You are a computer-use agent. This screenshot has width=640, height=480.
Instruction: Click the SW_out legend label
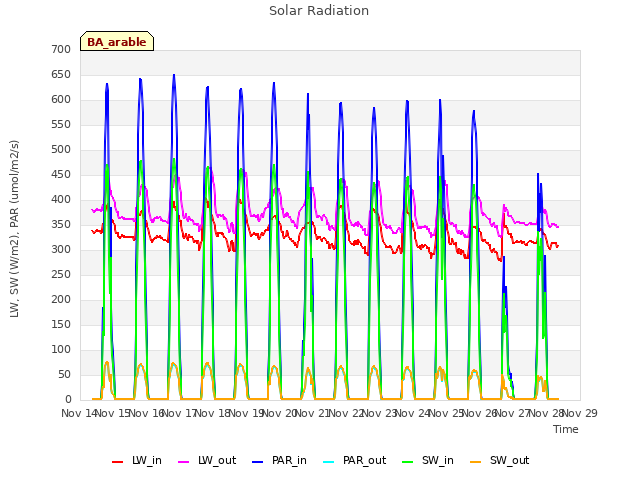point(509,460)
